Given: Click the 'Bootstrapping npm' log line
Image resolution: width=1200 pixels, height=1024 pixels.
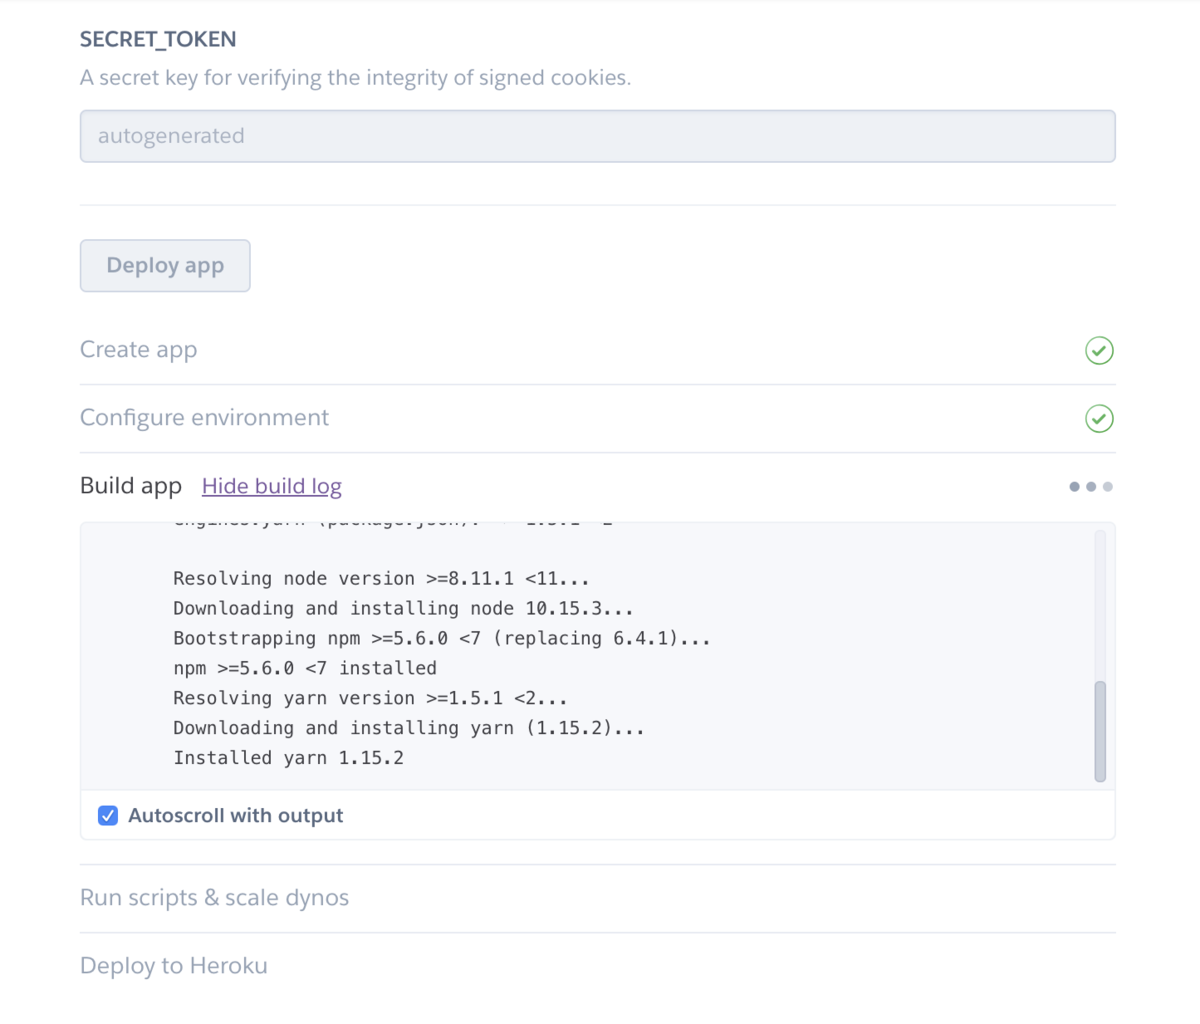Looking at the screenshot, I should click(x=441, y=638).
